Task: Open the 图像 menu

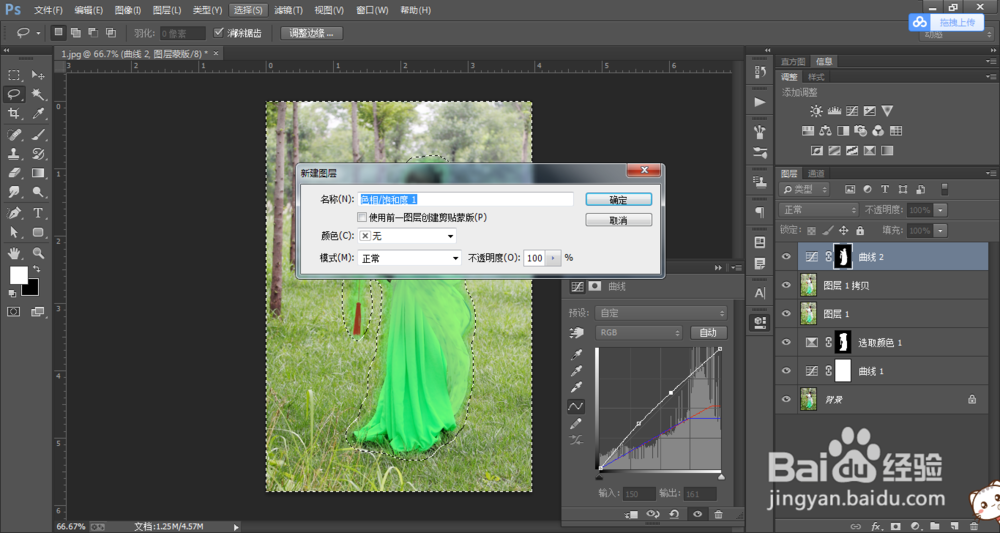Action: tap(128, 10)
